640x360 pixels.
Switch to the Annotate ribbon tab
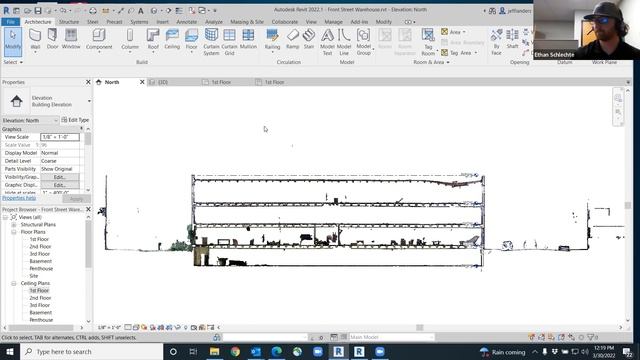point(187,22)
